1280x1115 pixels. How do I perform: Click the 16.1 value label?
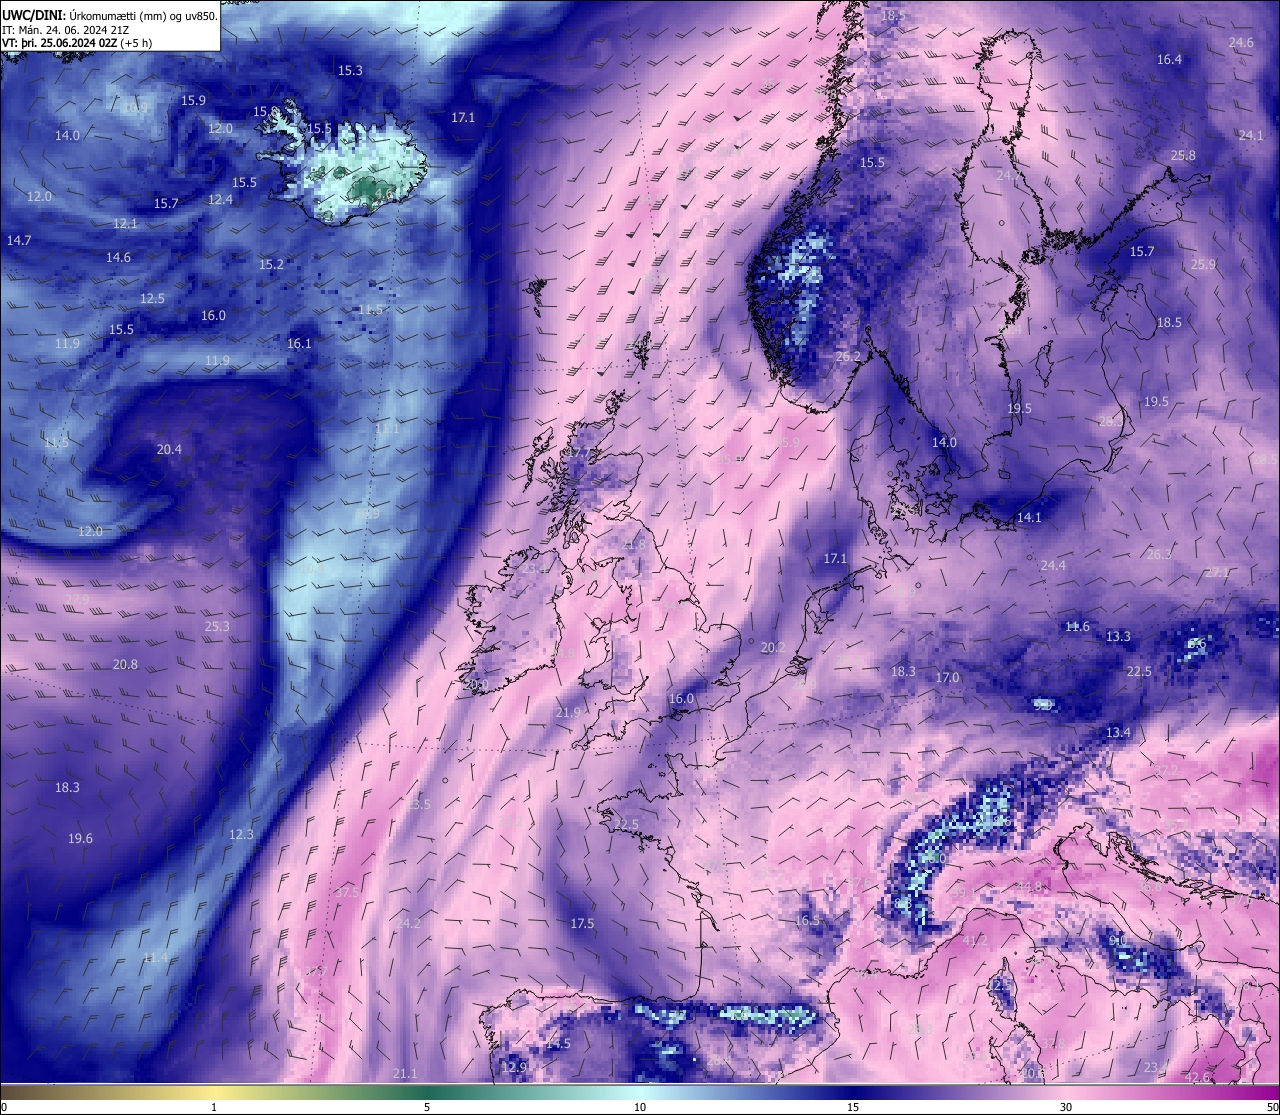pos(299,344)
